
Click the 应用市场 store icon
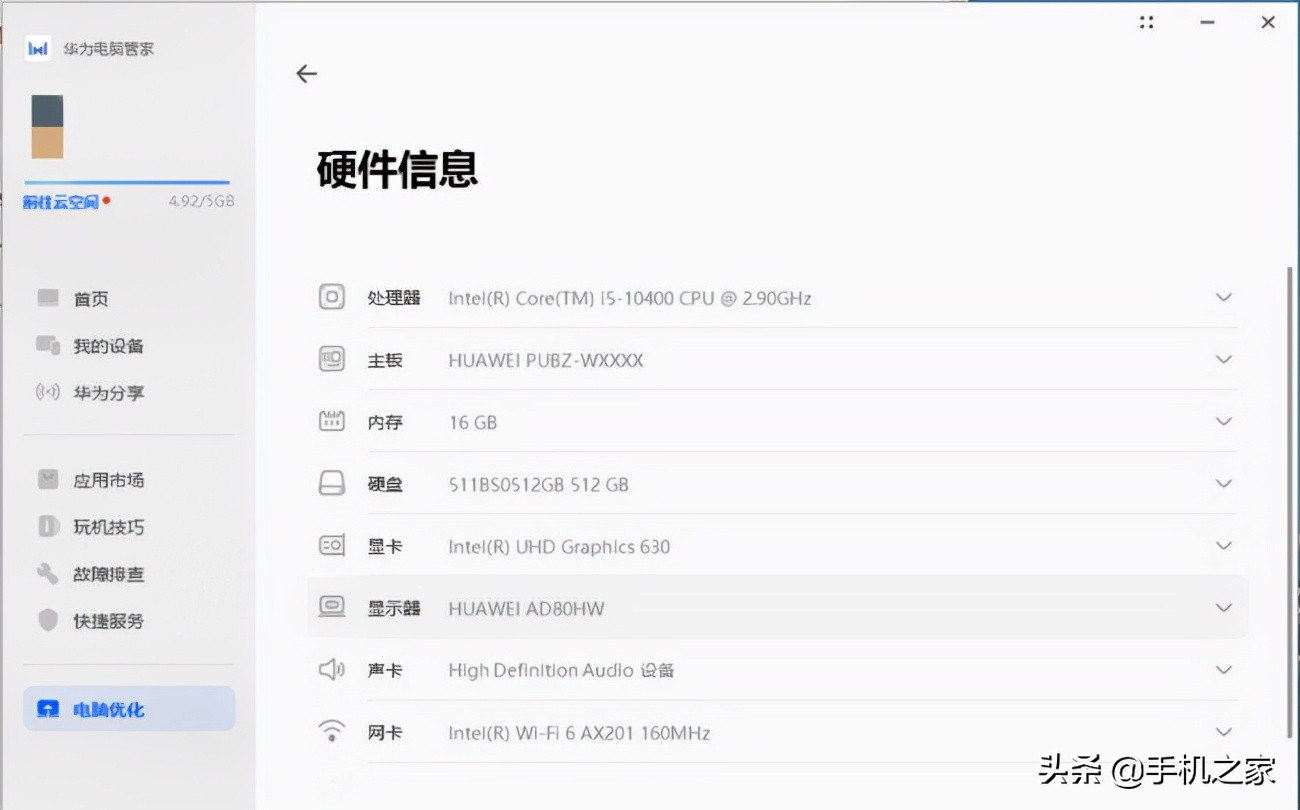pyautogui.click(x=48, y=479)
